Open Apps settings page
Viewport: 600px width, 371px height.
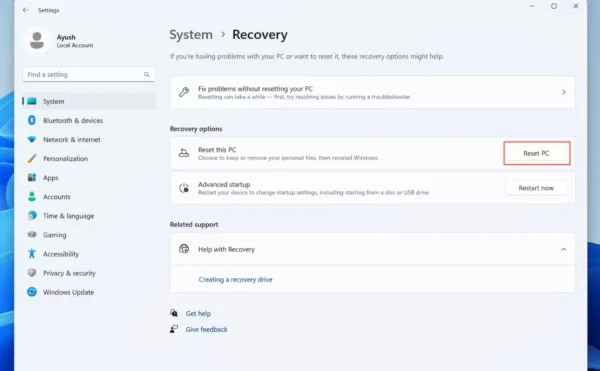tap(89, 177)
